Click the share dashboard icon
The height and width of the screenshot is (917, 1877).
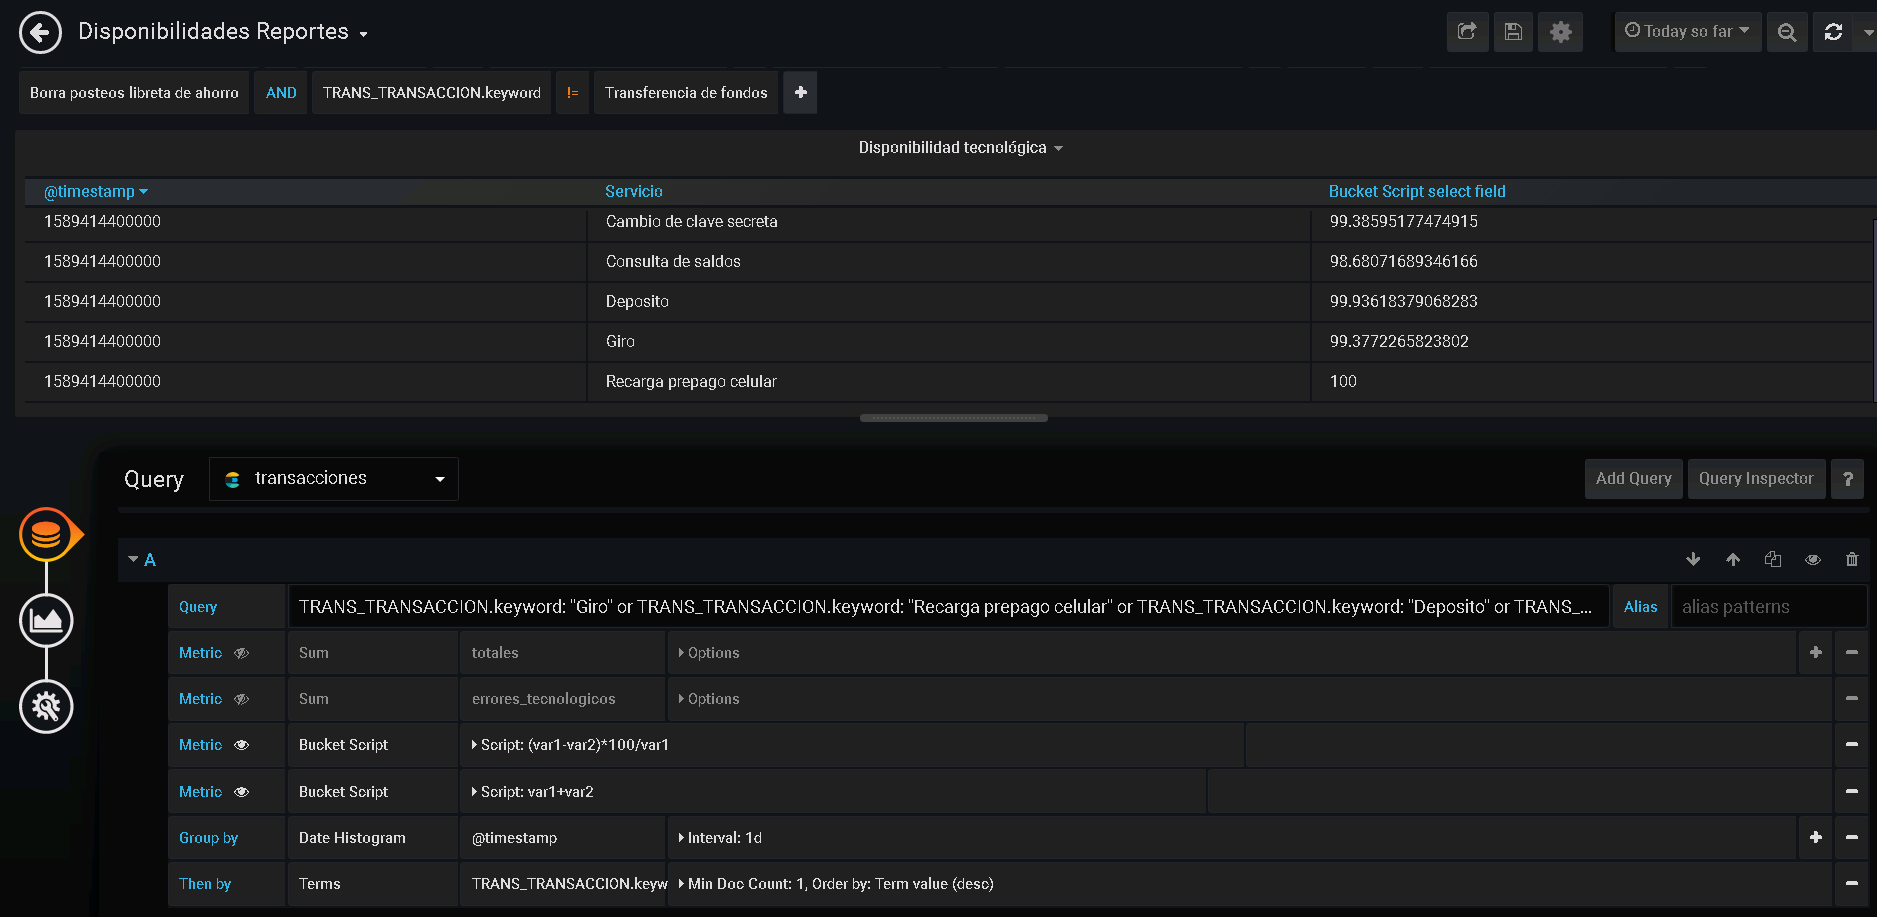(x=1467, y=31)
